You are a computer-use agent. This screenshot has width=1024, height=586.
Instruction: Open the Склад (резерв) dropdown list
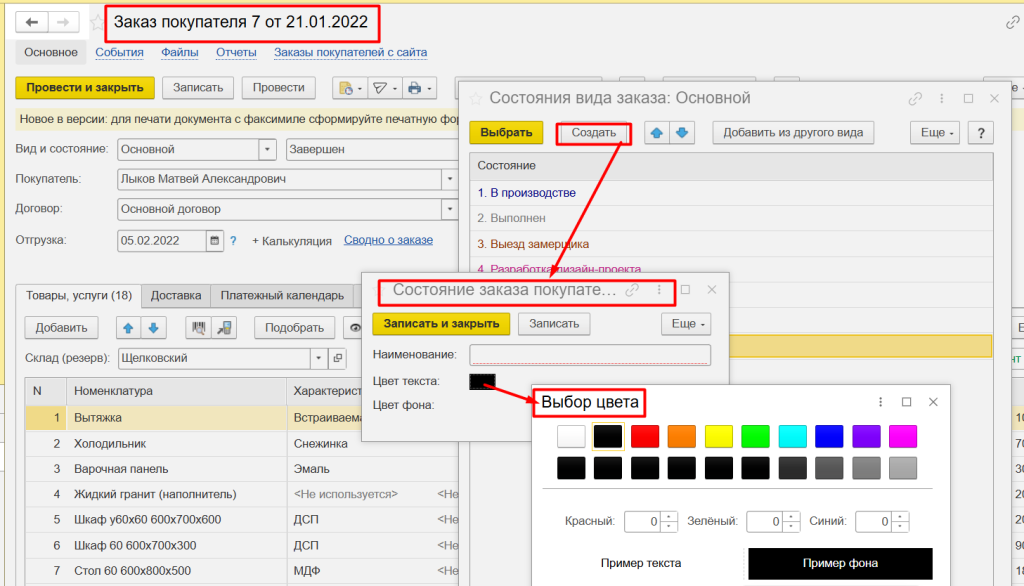point(318,357)
